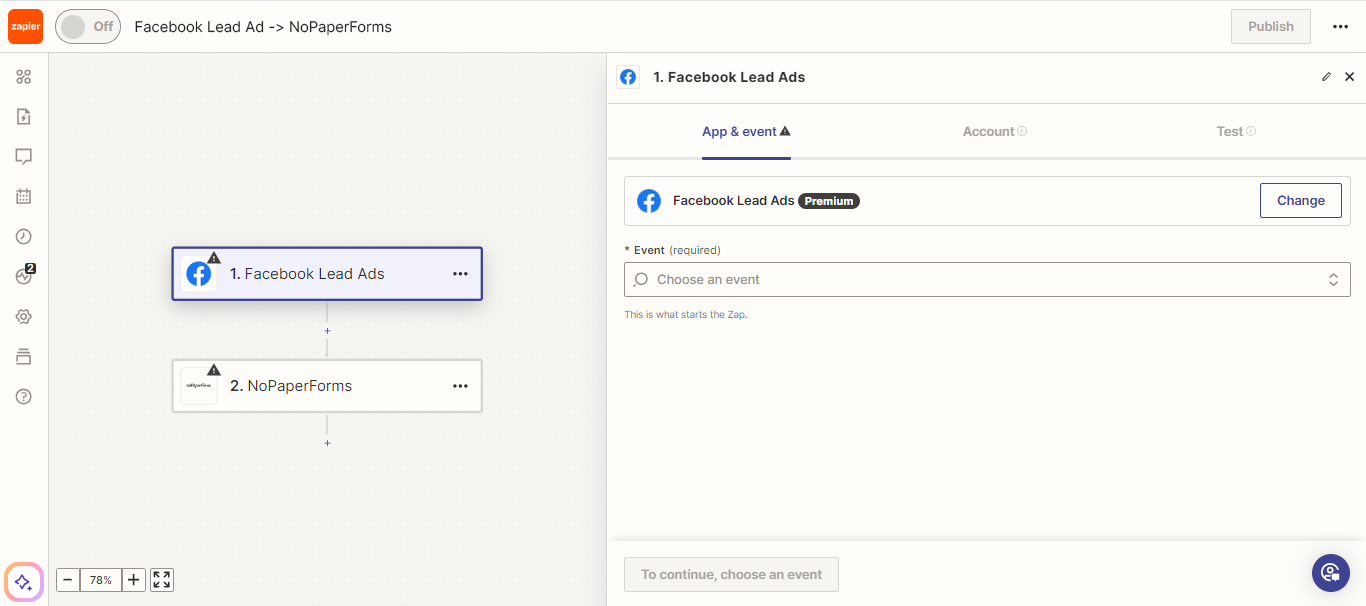Click warning icon on NoPaperForms step

click(x=214, y=370)
